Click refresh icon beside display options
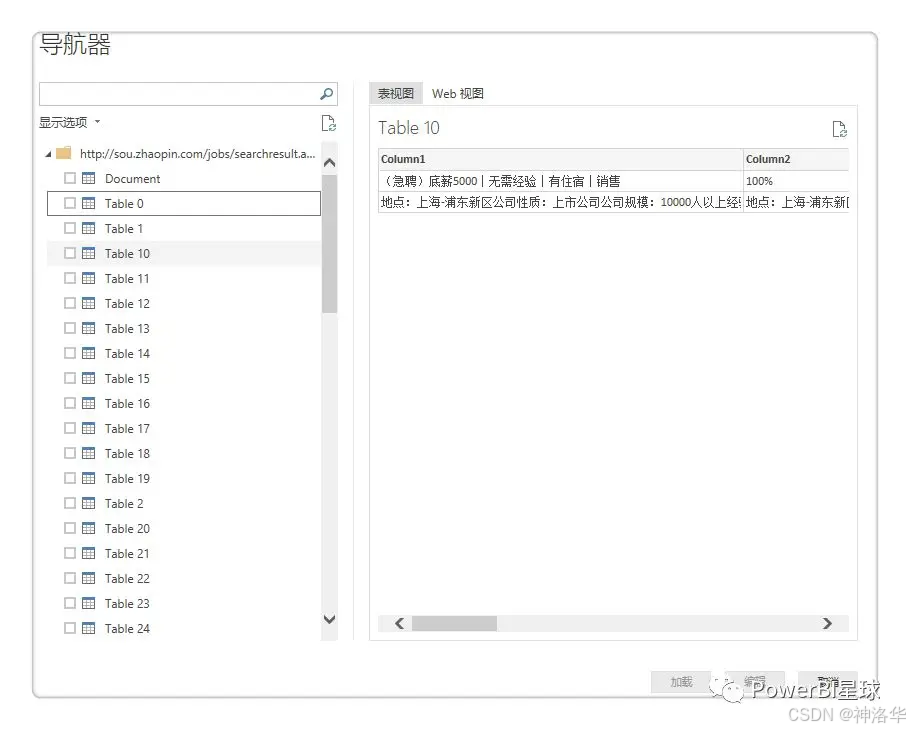Viewport: 910px width, 730px height. tap(328, 123)
